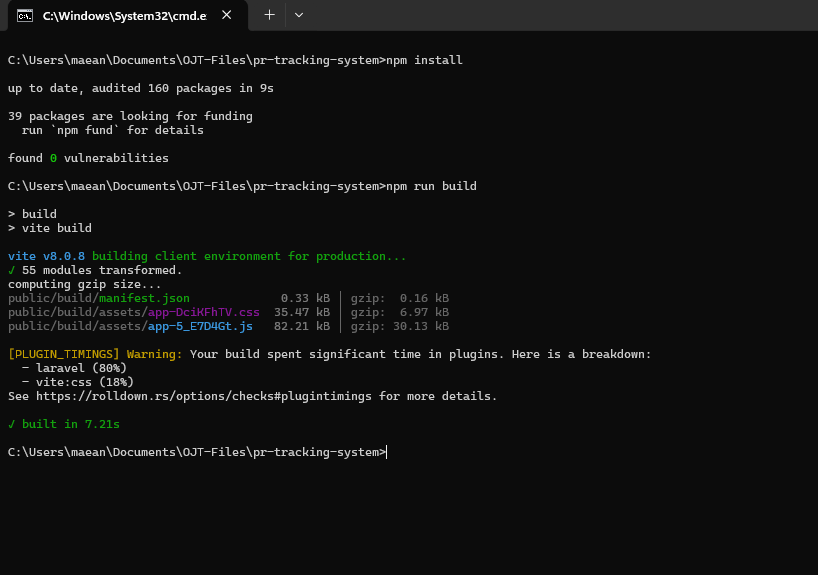This screenshot has width=818, height=575.
Task: Click the cmd icon in the terminal tab
Action: tap(25, 16)
